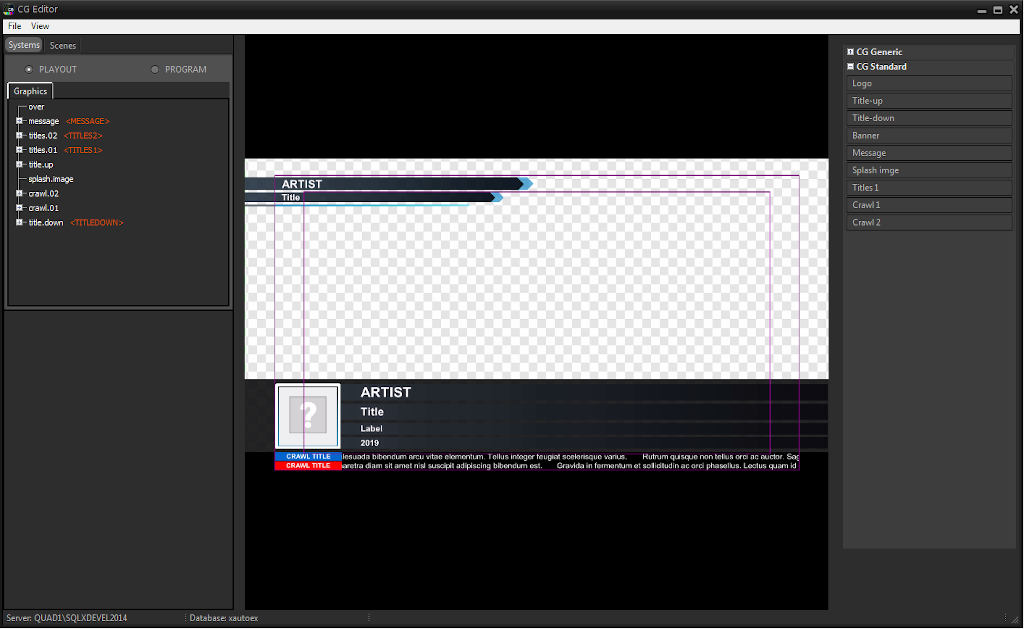The height and width of the screenshot is (629, 1024).
Task: Close the CG Editor window
Action: tap(1014, 10)
